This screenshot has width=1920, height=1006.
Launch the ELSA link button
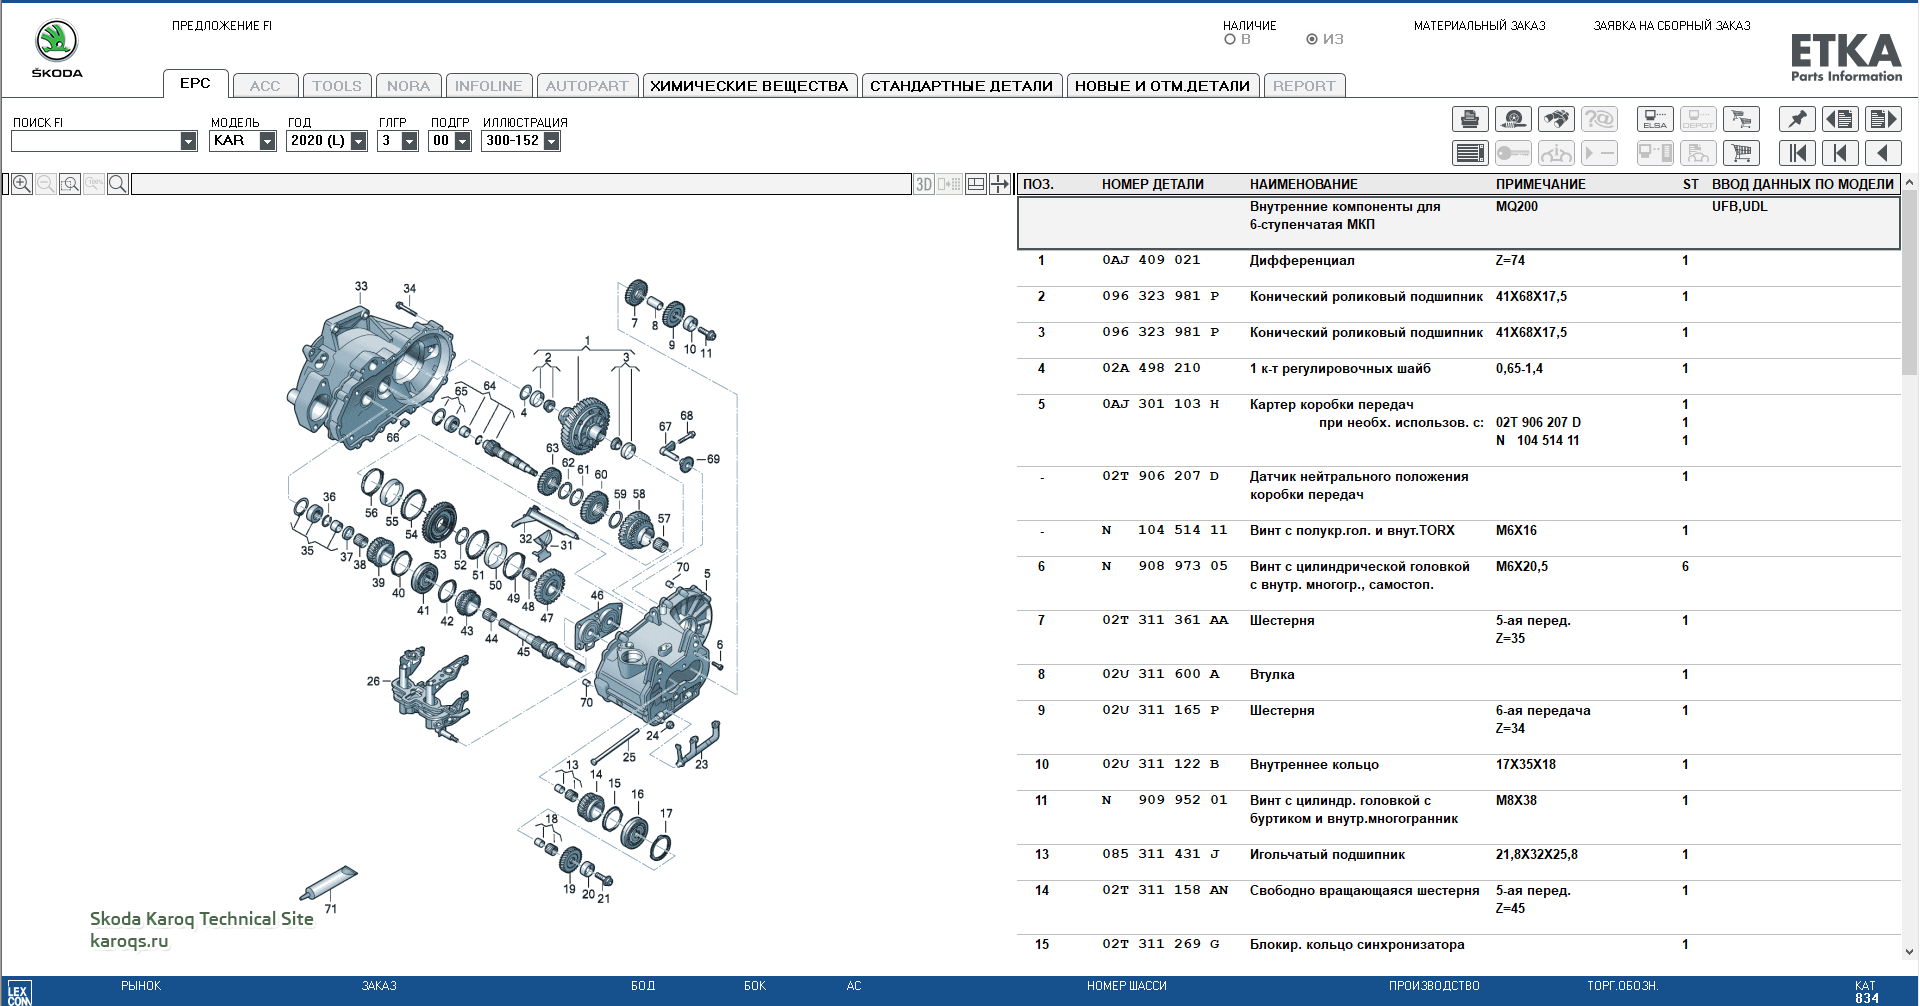point(1655,120)
